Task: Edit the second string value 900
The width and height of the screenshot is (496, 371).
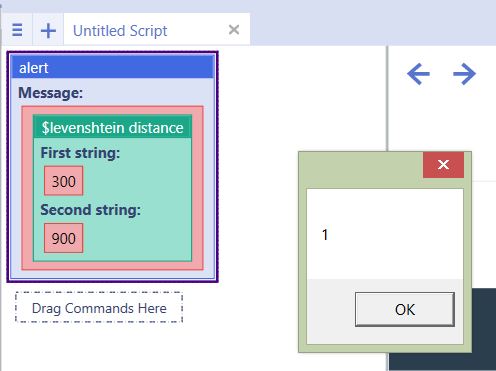Action: point(64,238)
